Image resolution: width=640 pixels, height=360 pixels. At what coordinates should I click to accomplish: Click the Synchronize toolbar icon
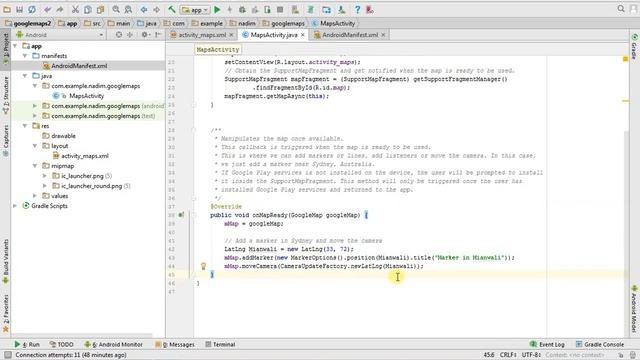(x=32, y=9)
